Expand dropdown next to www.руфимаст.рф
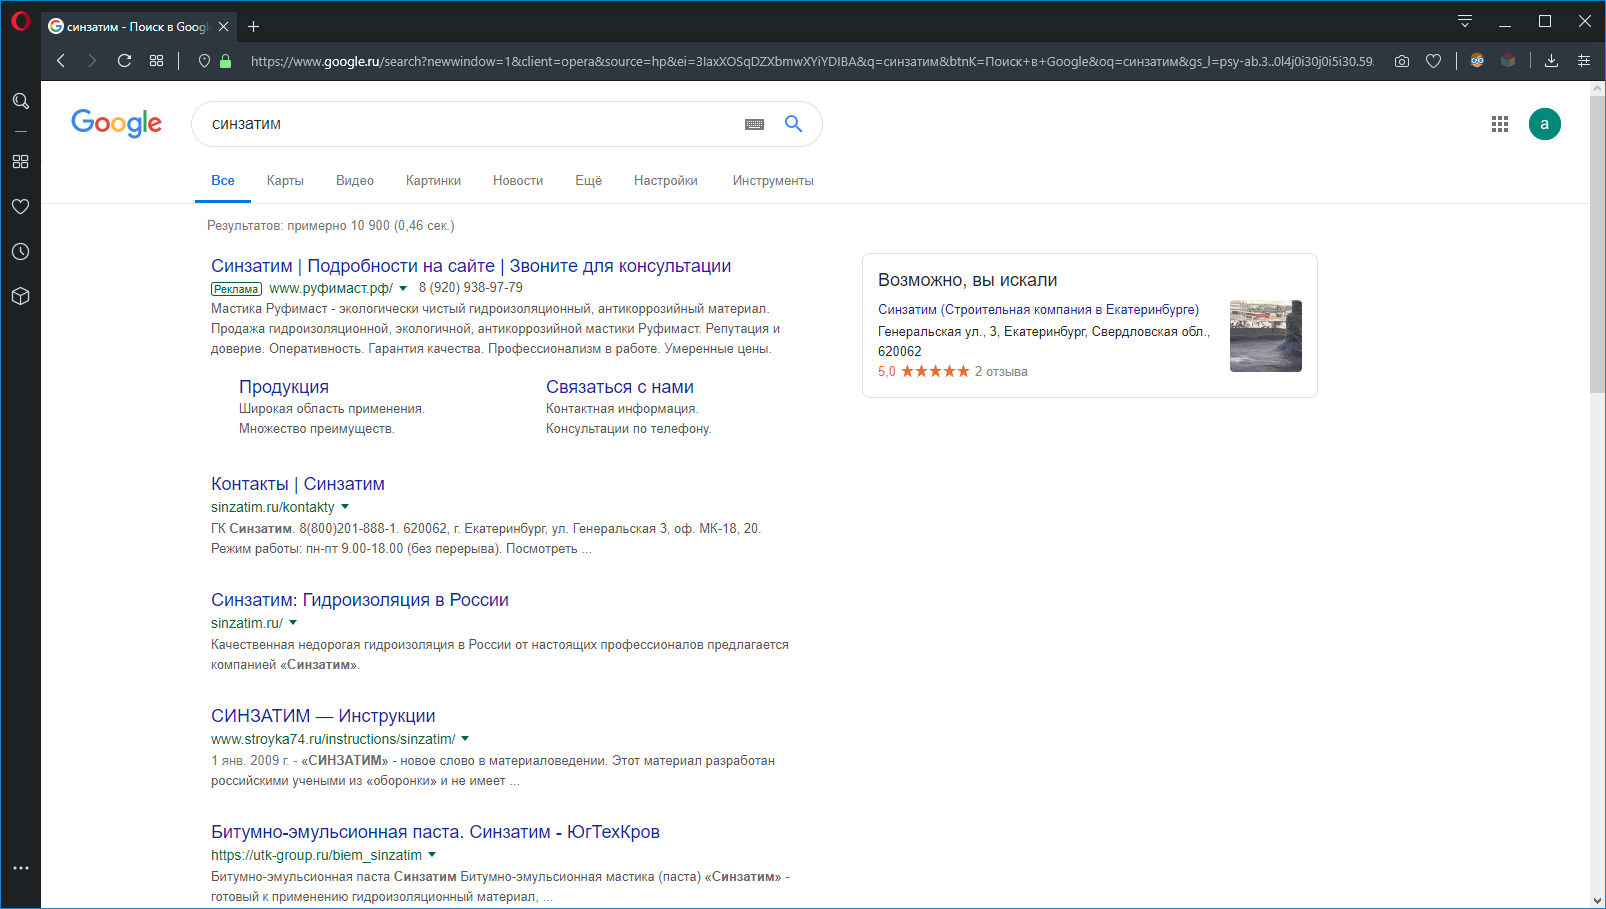The height and width of the screenshot is (909, 1606). pos(403,289)
